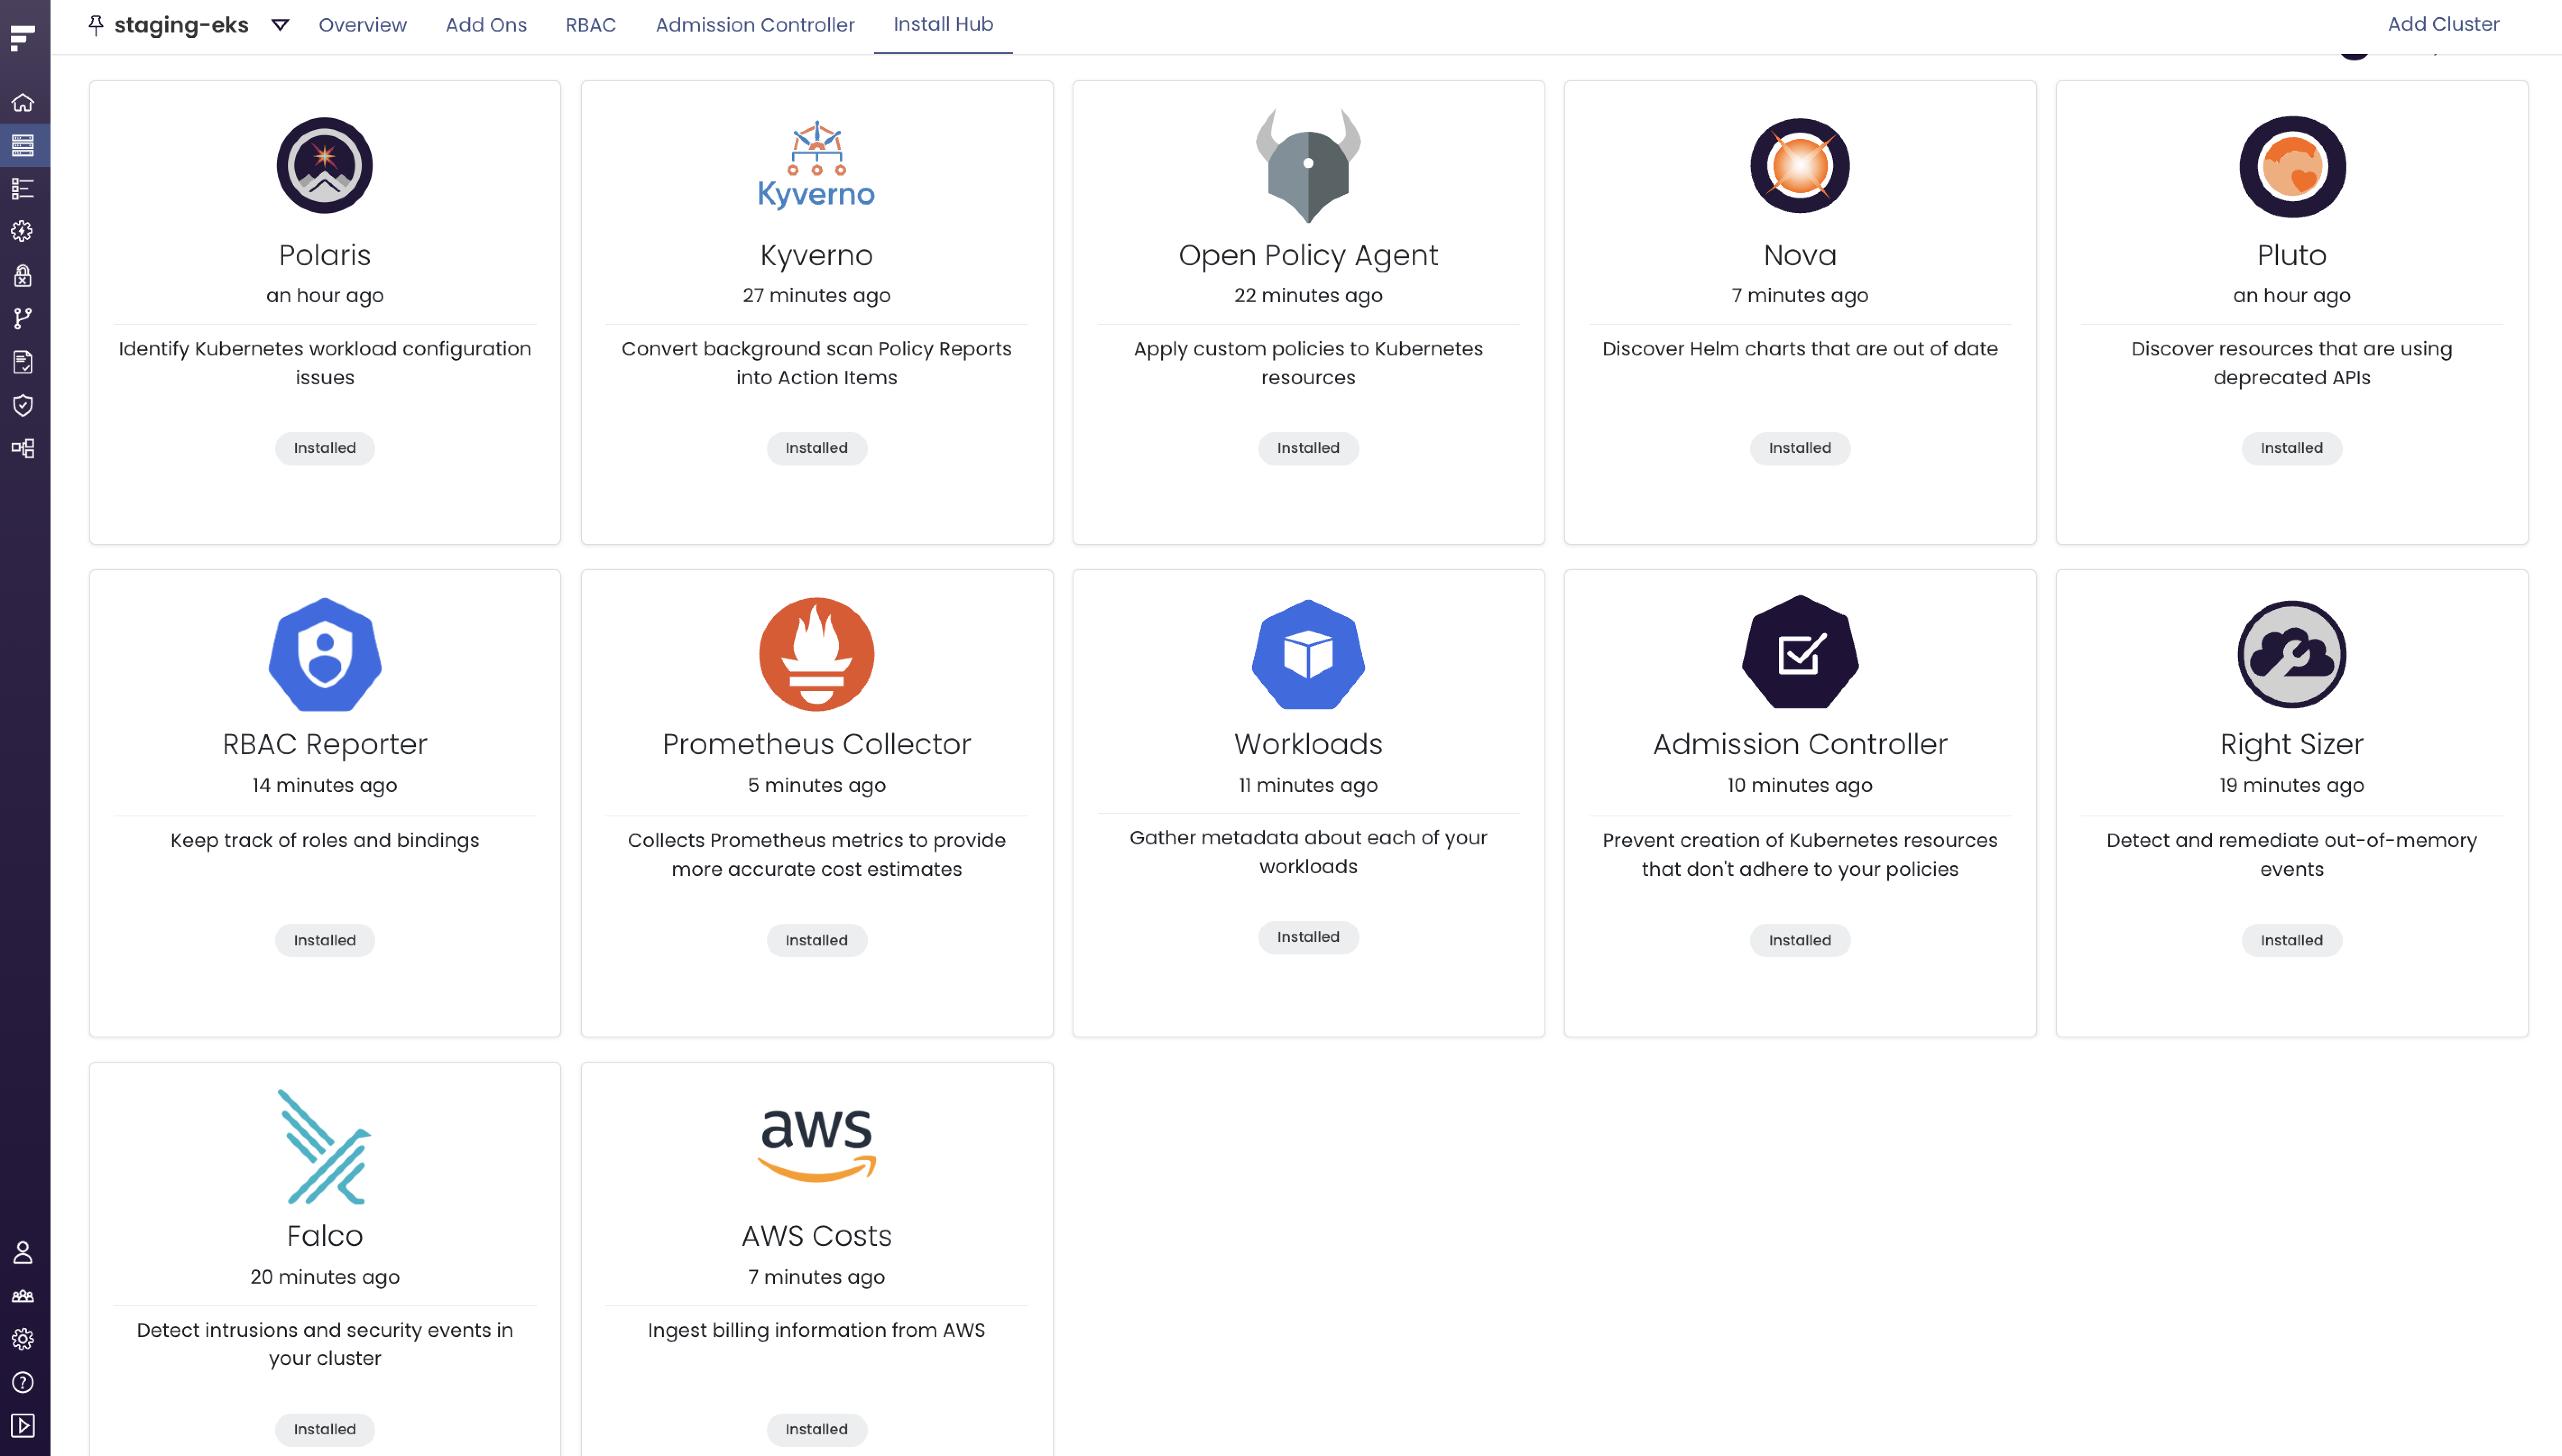The width and height of the screenshot is (2562, 1456).
Task: Click the staging-eks cluster name
Action: tap(181, 25)
